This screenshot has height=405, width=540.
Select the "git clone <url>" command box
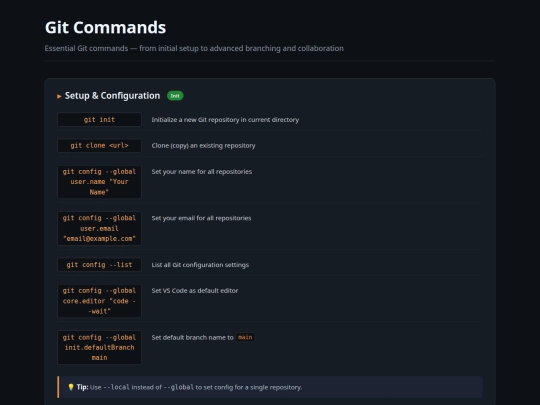(100, 145)
